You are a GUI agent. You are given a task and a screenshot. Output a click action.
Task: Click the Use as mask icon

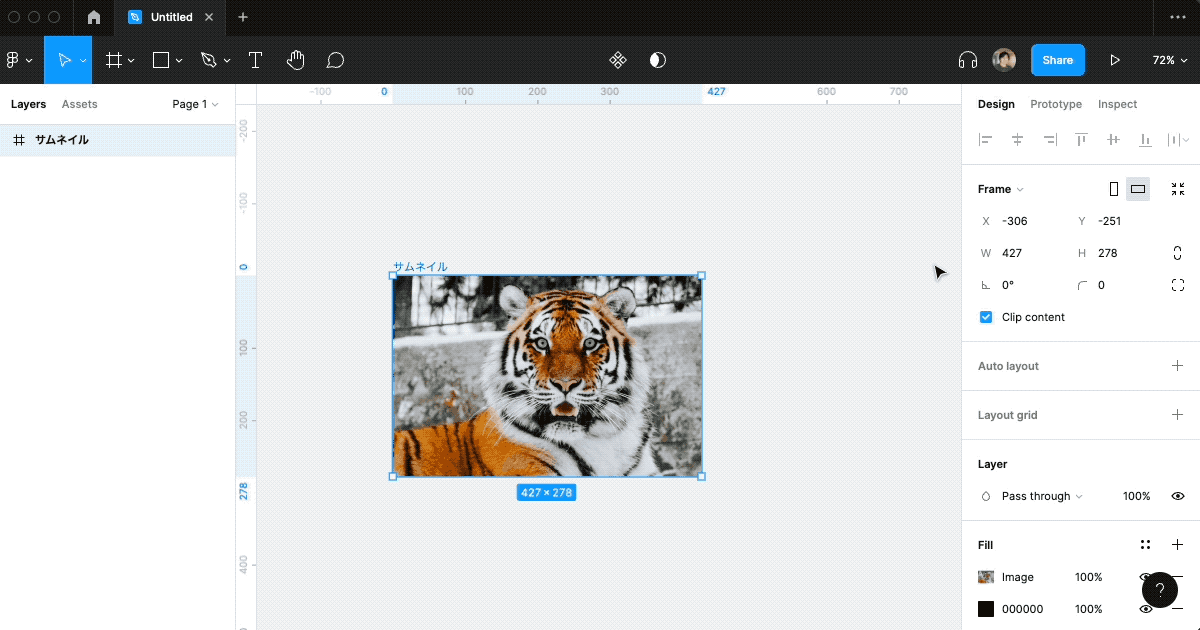click(x=657, y=60)
